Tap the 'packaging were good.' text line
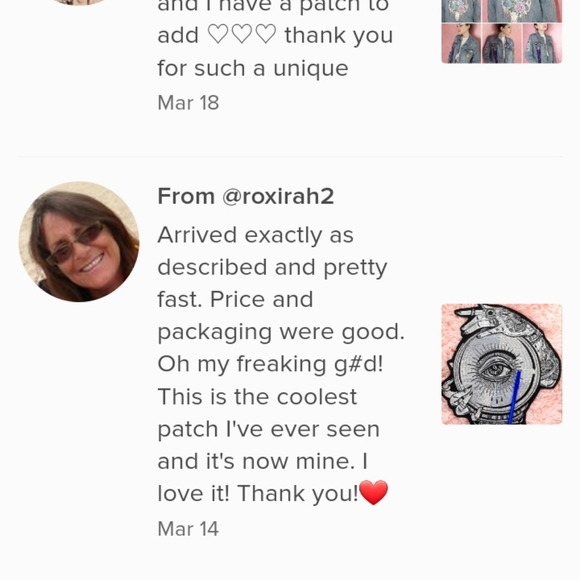 tap(281, 332)
